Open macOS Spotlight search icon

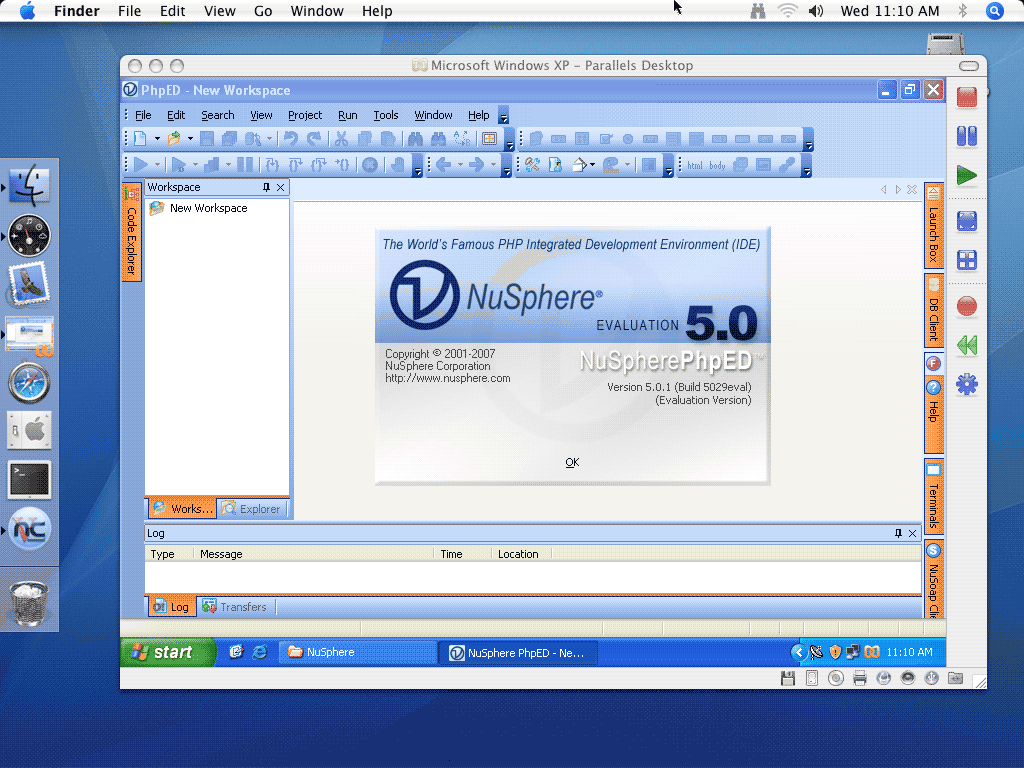coord(994,11)
